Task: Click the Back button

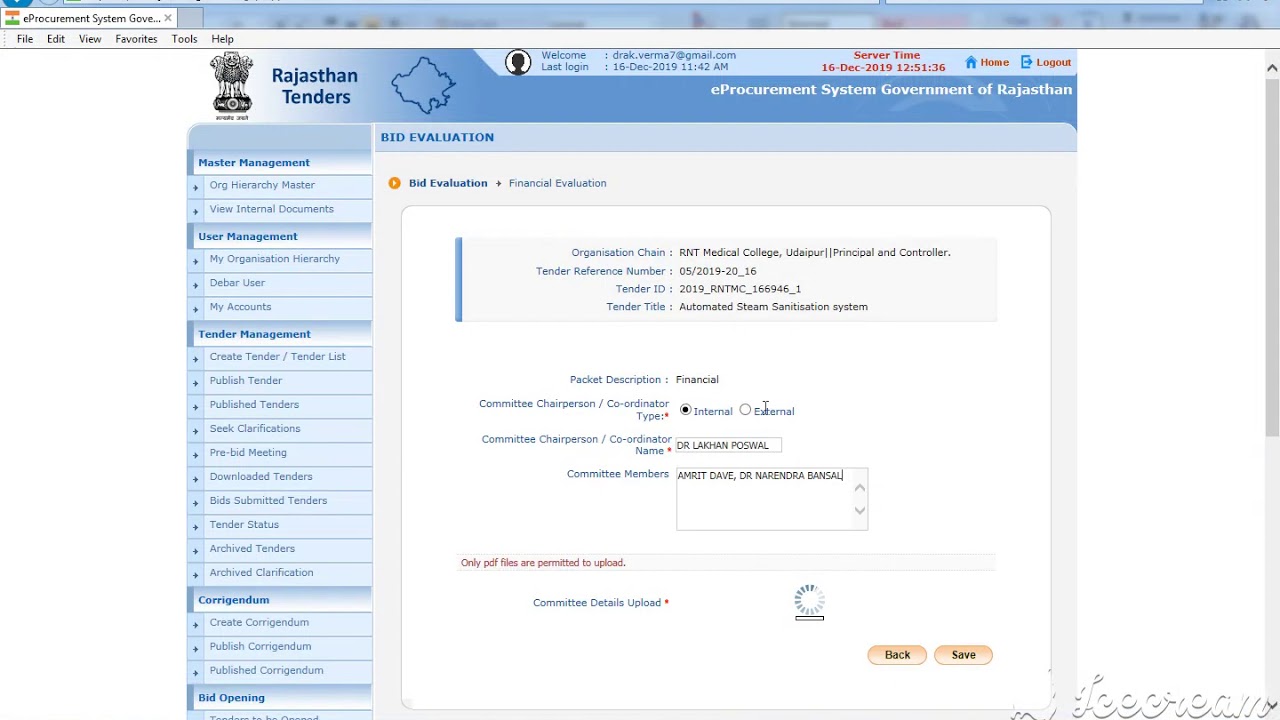Action: (897, 655)
